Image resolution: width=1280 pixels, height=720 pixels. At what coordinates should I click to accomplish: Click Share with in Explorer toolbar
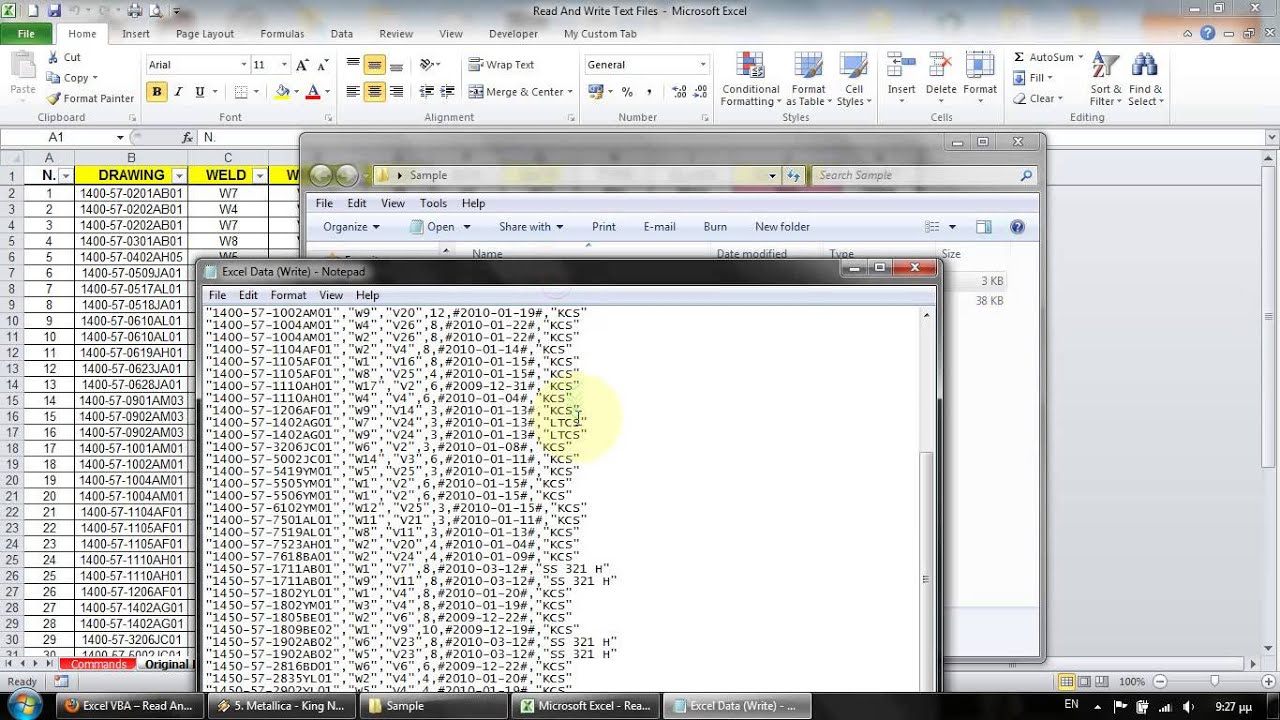point(531,227)
